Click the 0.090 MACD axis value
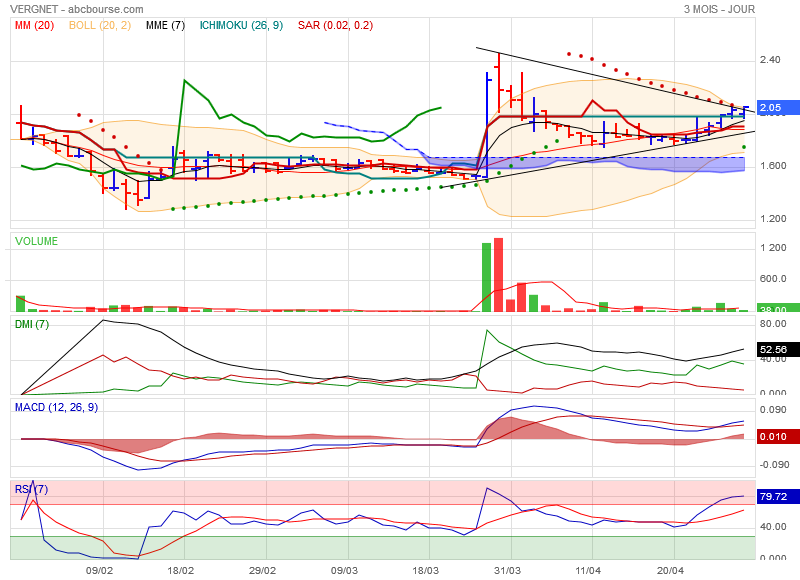The height and width of the screenshot is (580, 800). coord(774,410)
